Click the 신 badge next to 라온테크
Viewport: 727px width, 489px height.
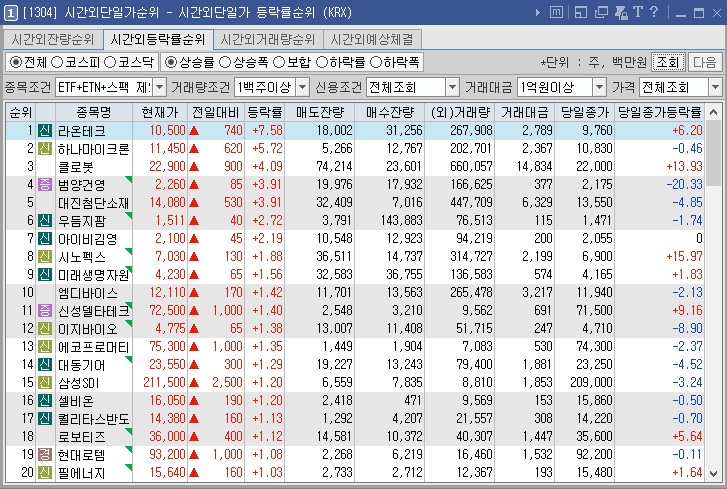click(x=45, y=131)
